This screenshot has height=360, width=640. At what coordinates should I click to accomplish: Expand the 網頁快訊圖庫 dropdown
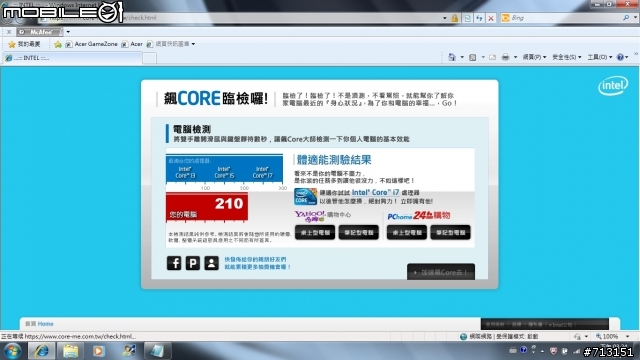click(x=193, y=44)
